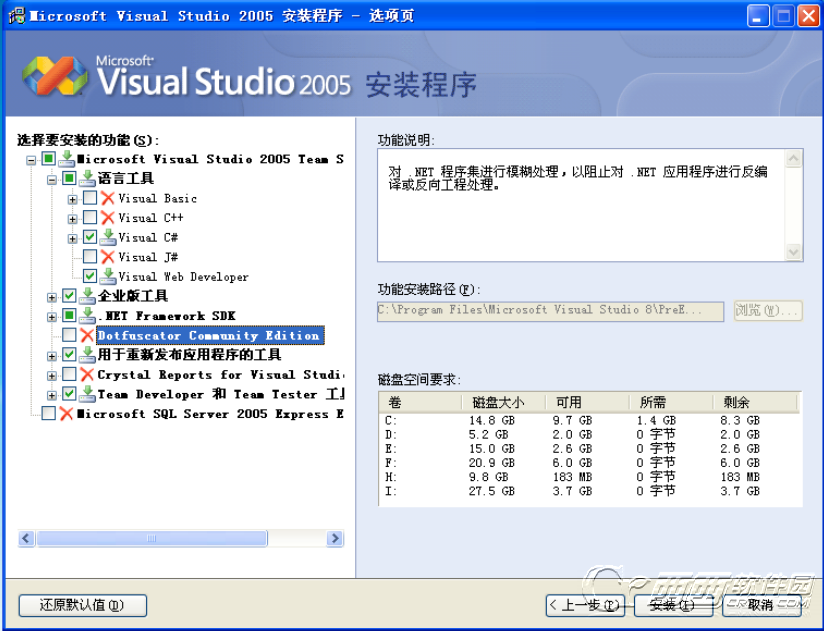Viewport: 824px width, 631px height.
Task: Click the 上一步 back button
Action: tap(585, 605)
